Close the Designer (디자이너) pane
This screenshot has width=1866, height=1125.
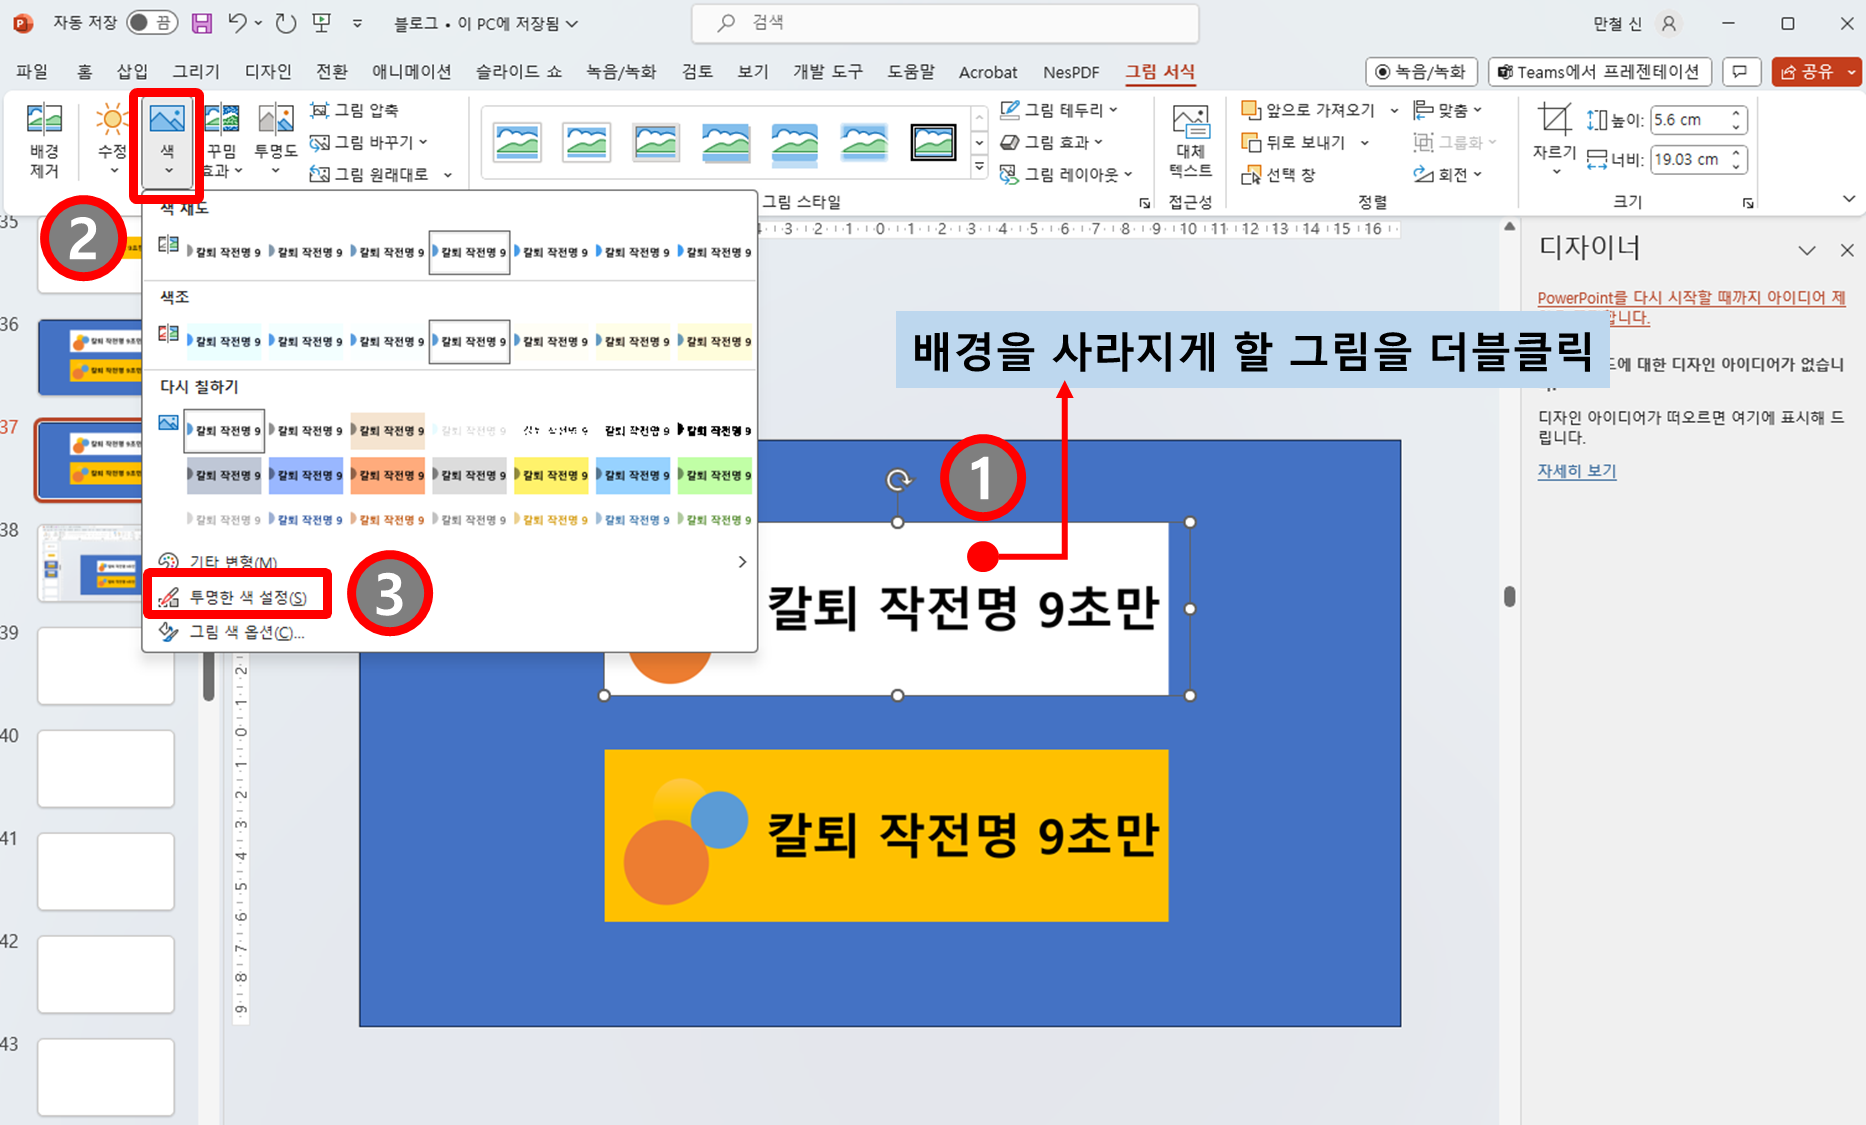pyautogui.click(x=1847, y=250)
